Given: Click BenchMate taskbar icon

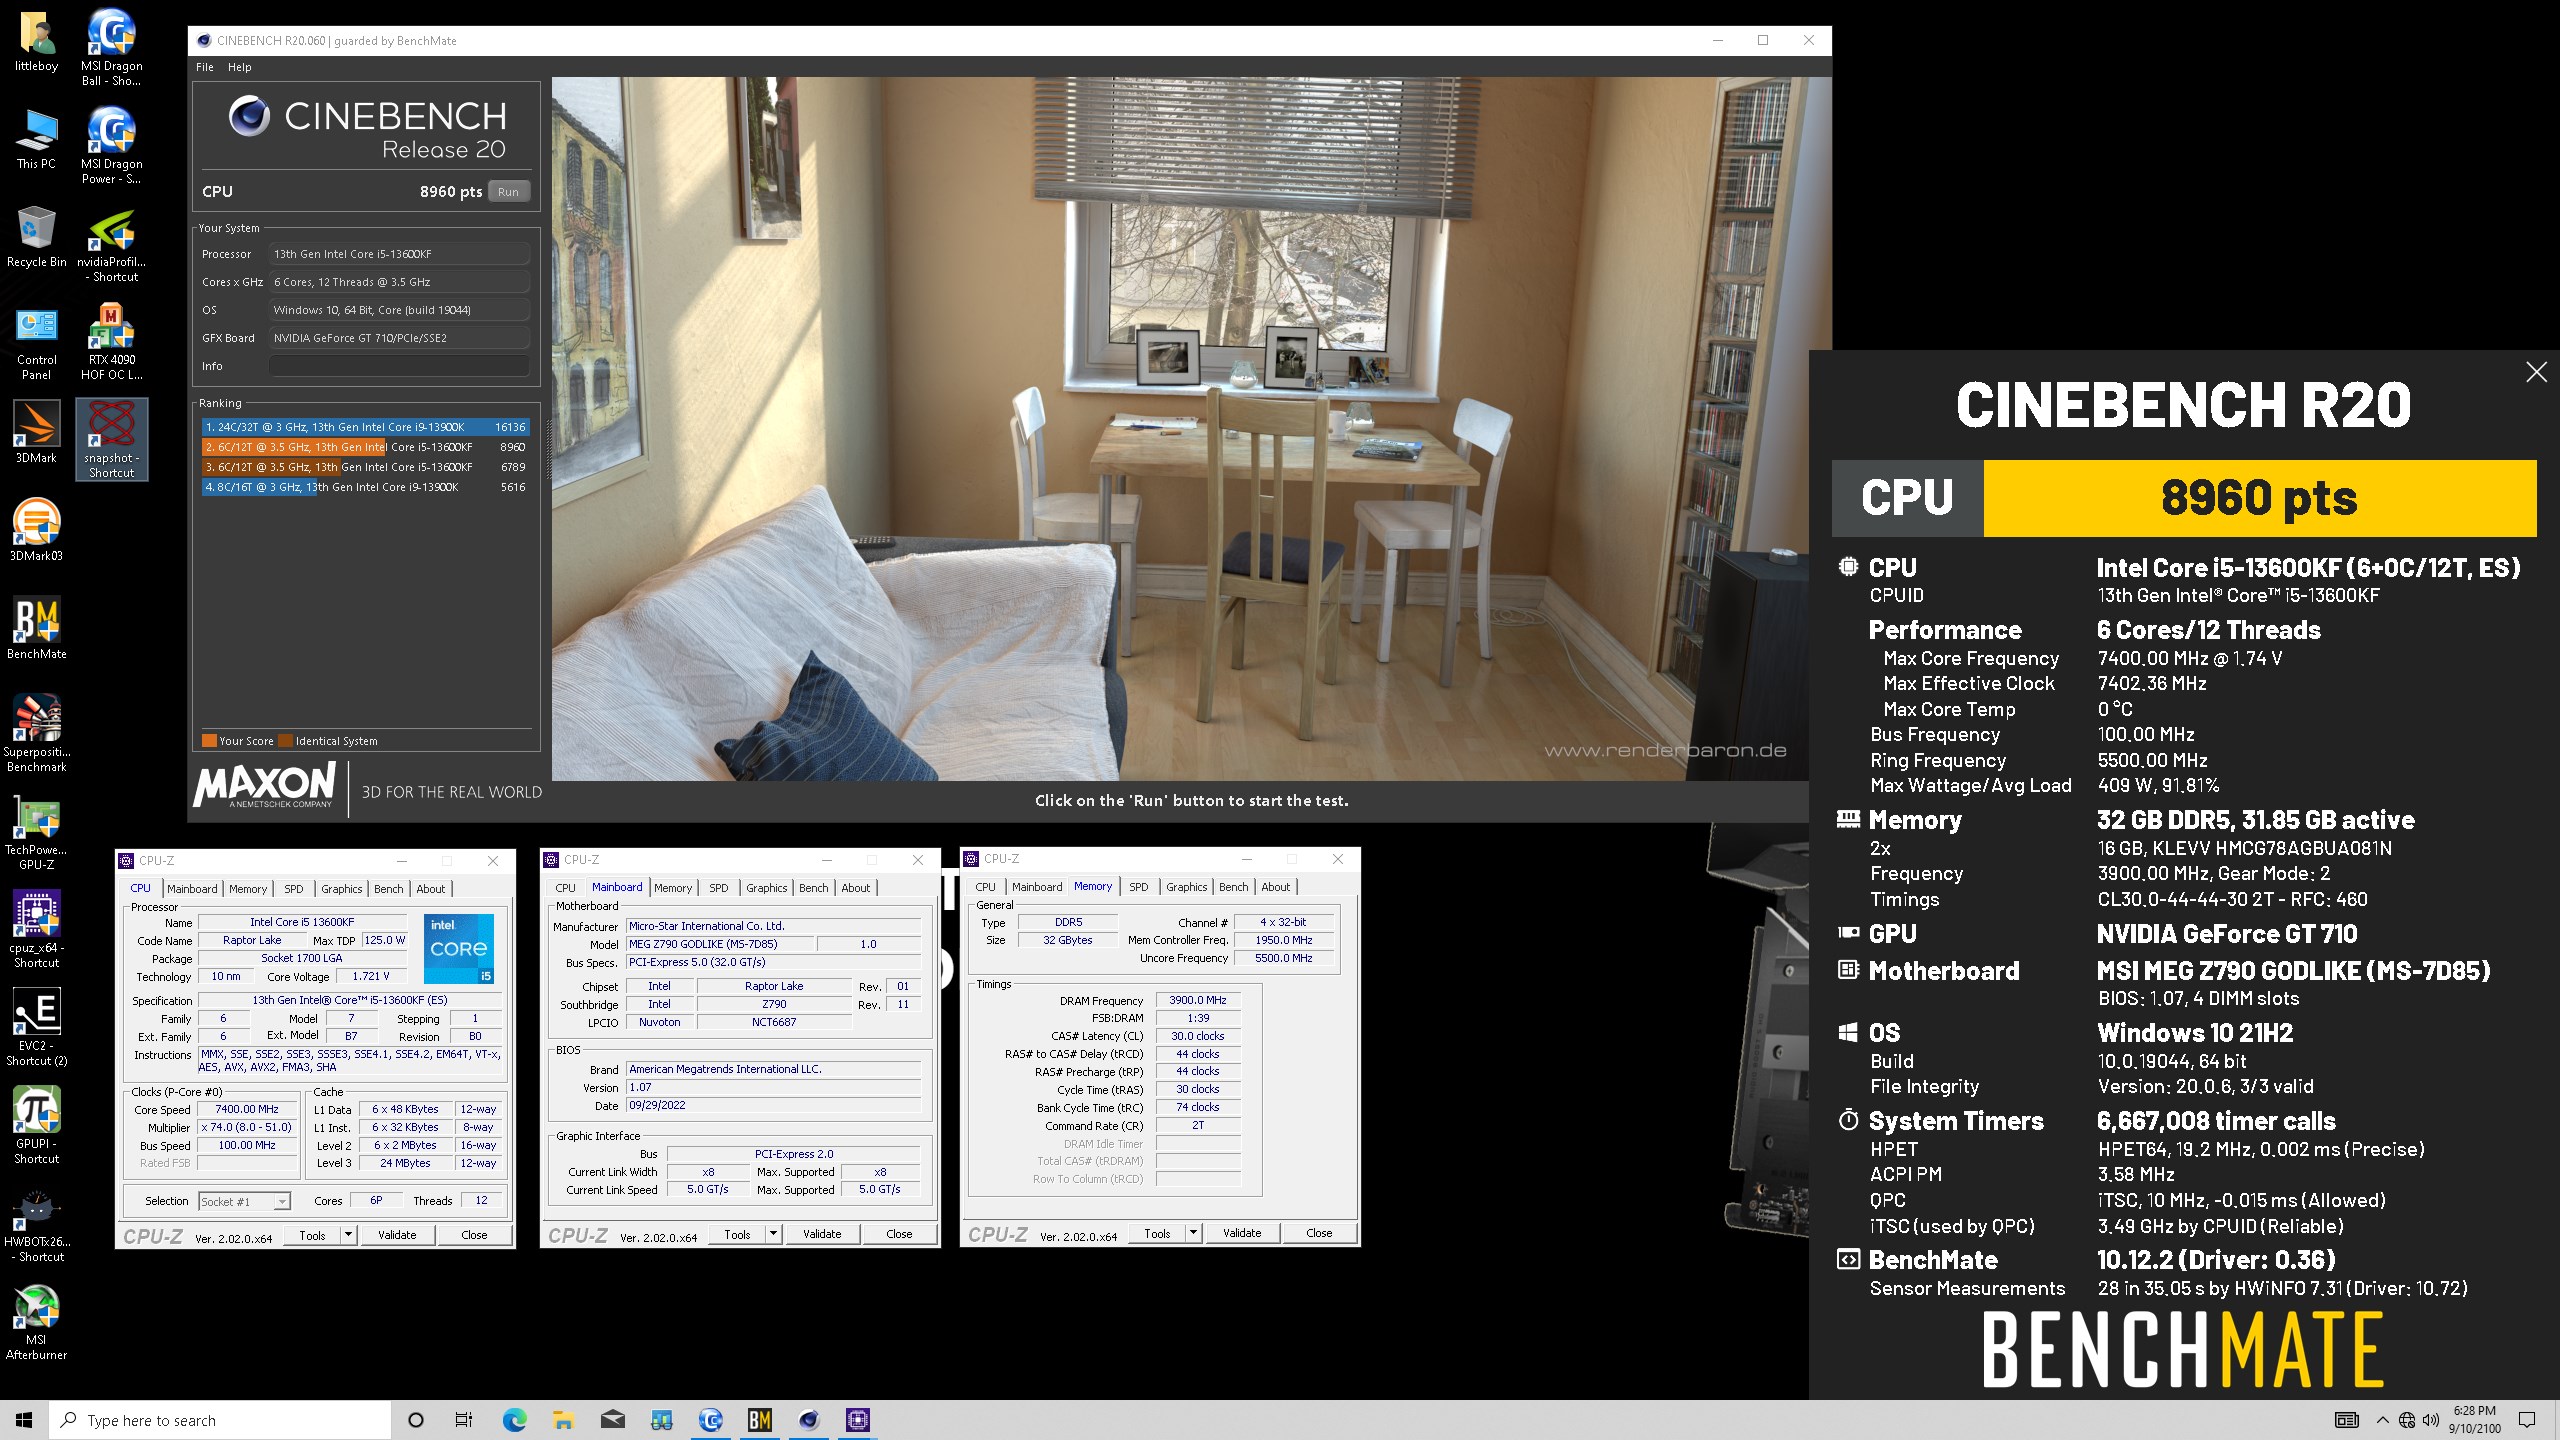Looking at the screenshot, I should pos(760,1419).
